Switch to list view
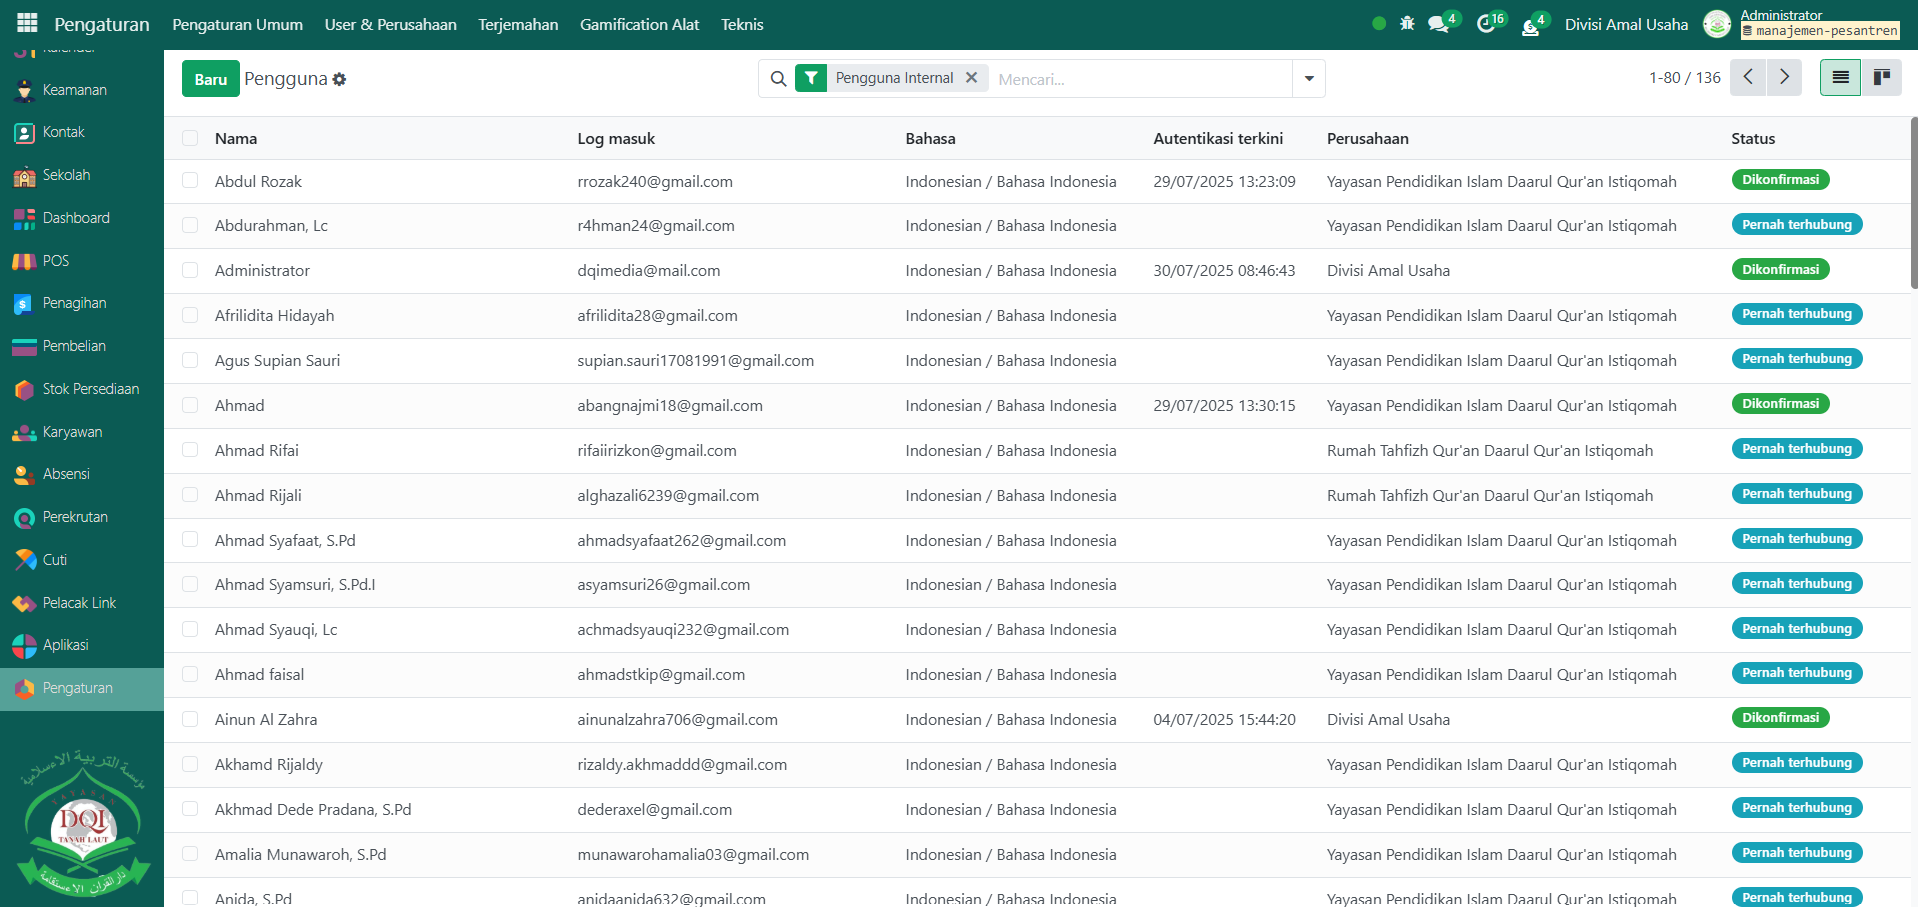This screenshot has height=907, width=1918. [1840, 77]
